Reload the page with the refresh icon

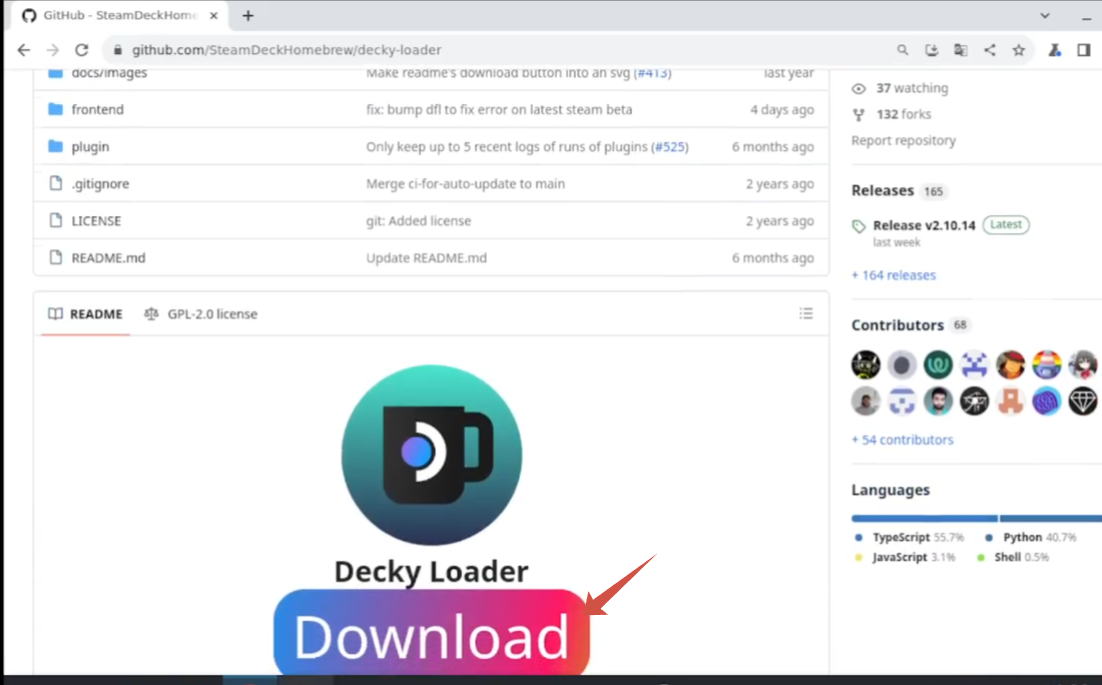(x=83, y=49)
